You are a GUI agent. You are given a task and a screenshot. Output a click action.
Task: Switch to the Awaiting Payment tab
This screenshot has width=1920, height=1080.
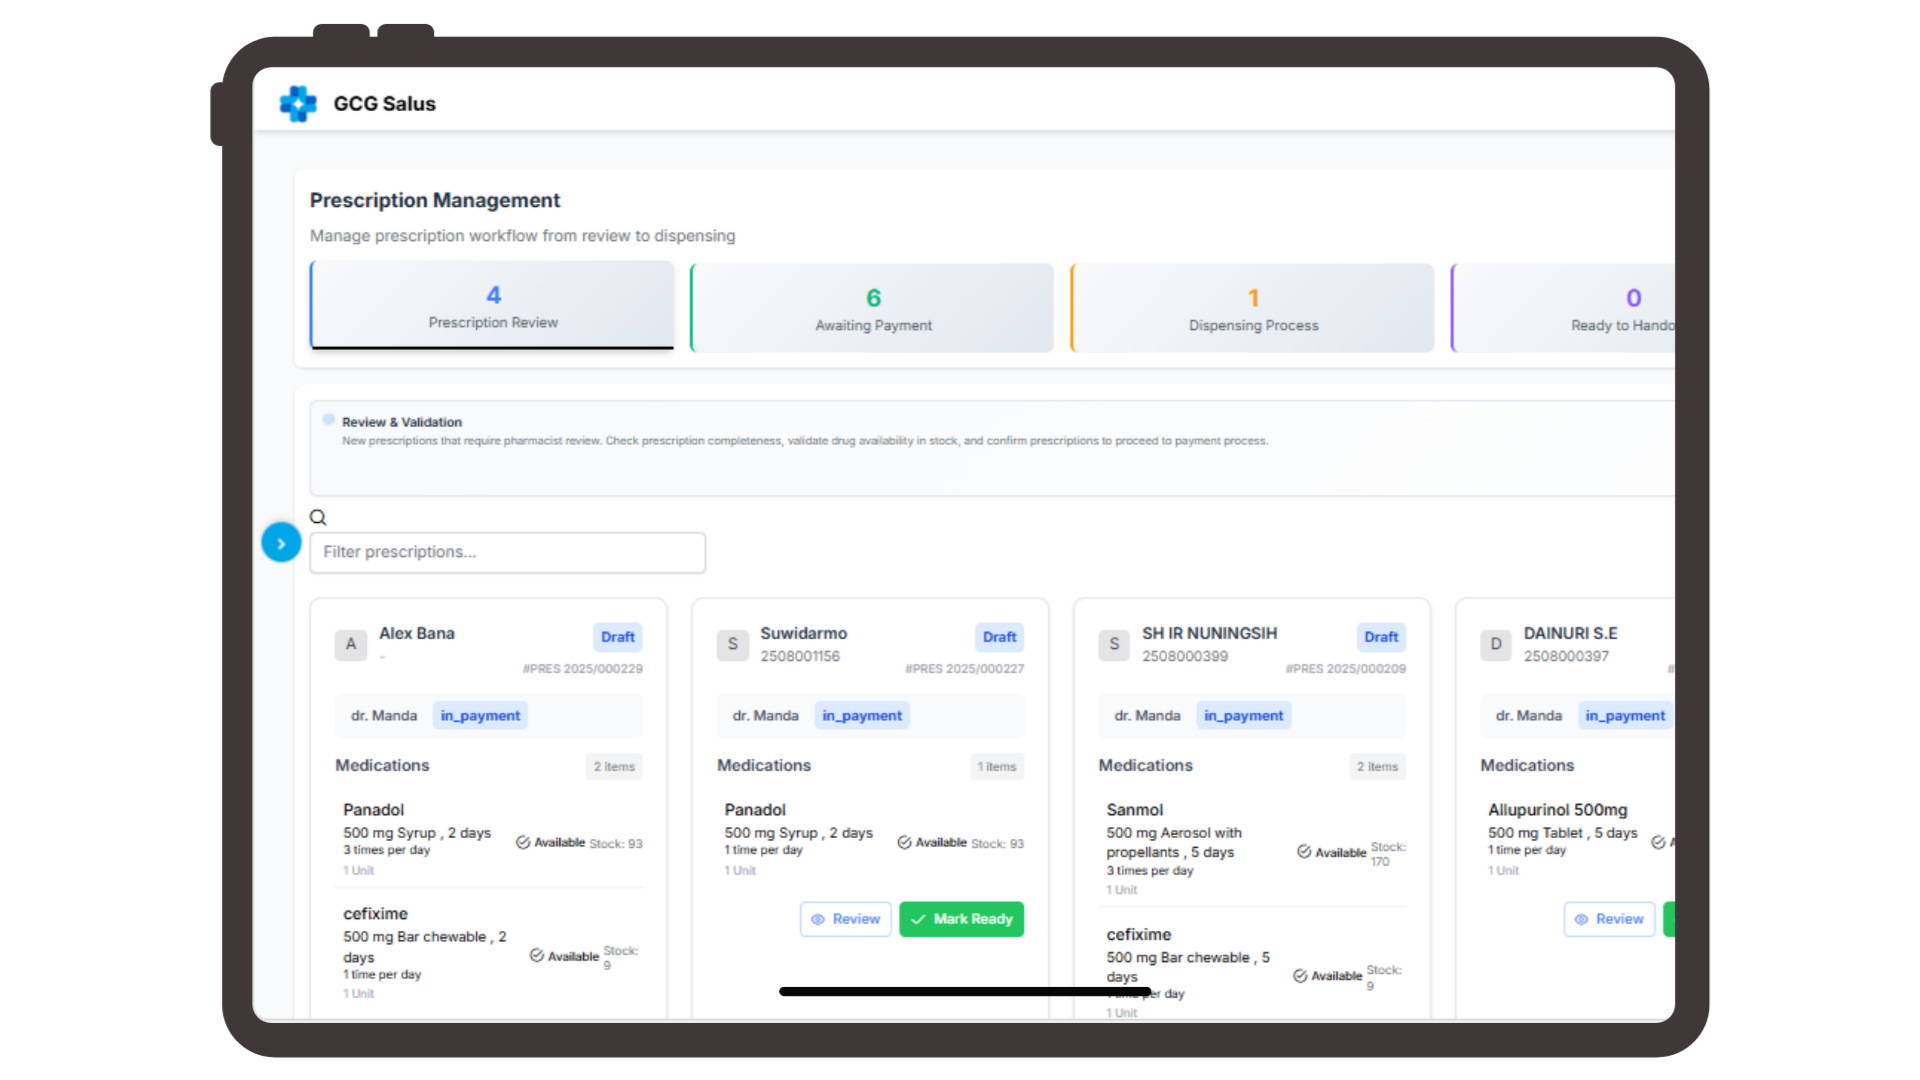[x=873, y=308]
